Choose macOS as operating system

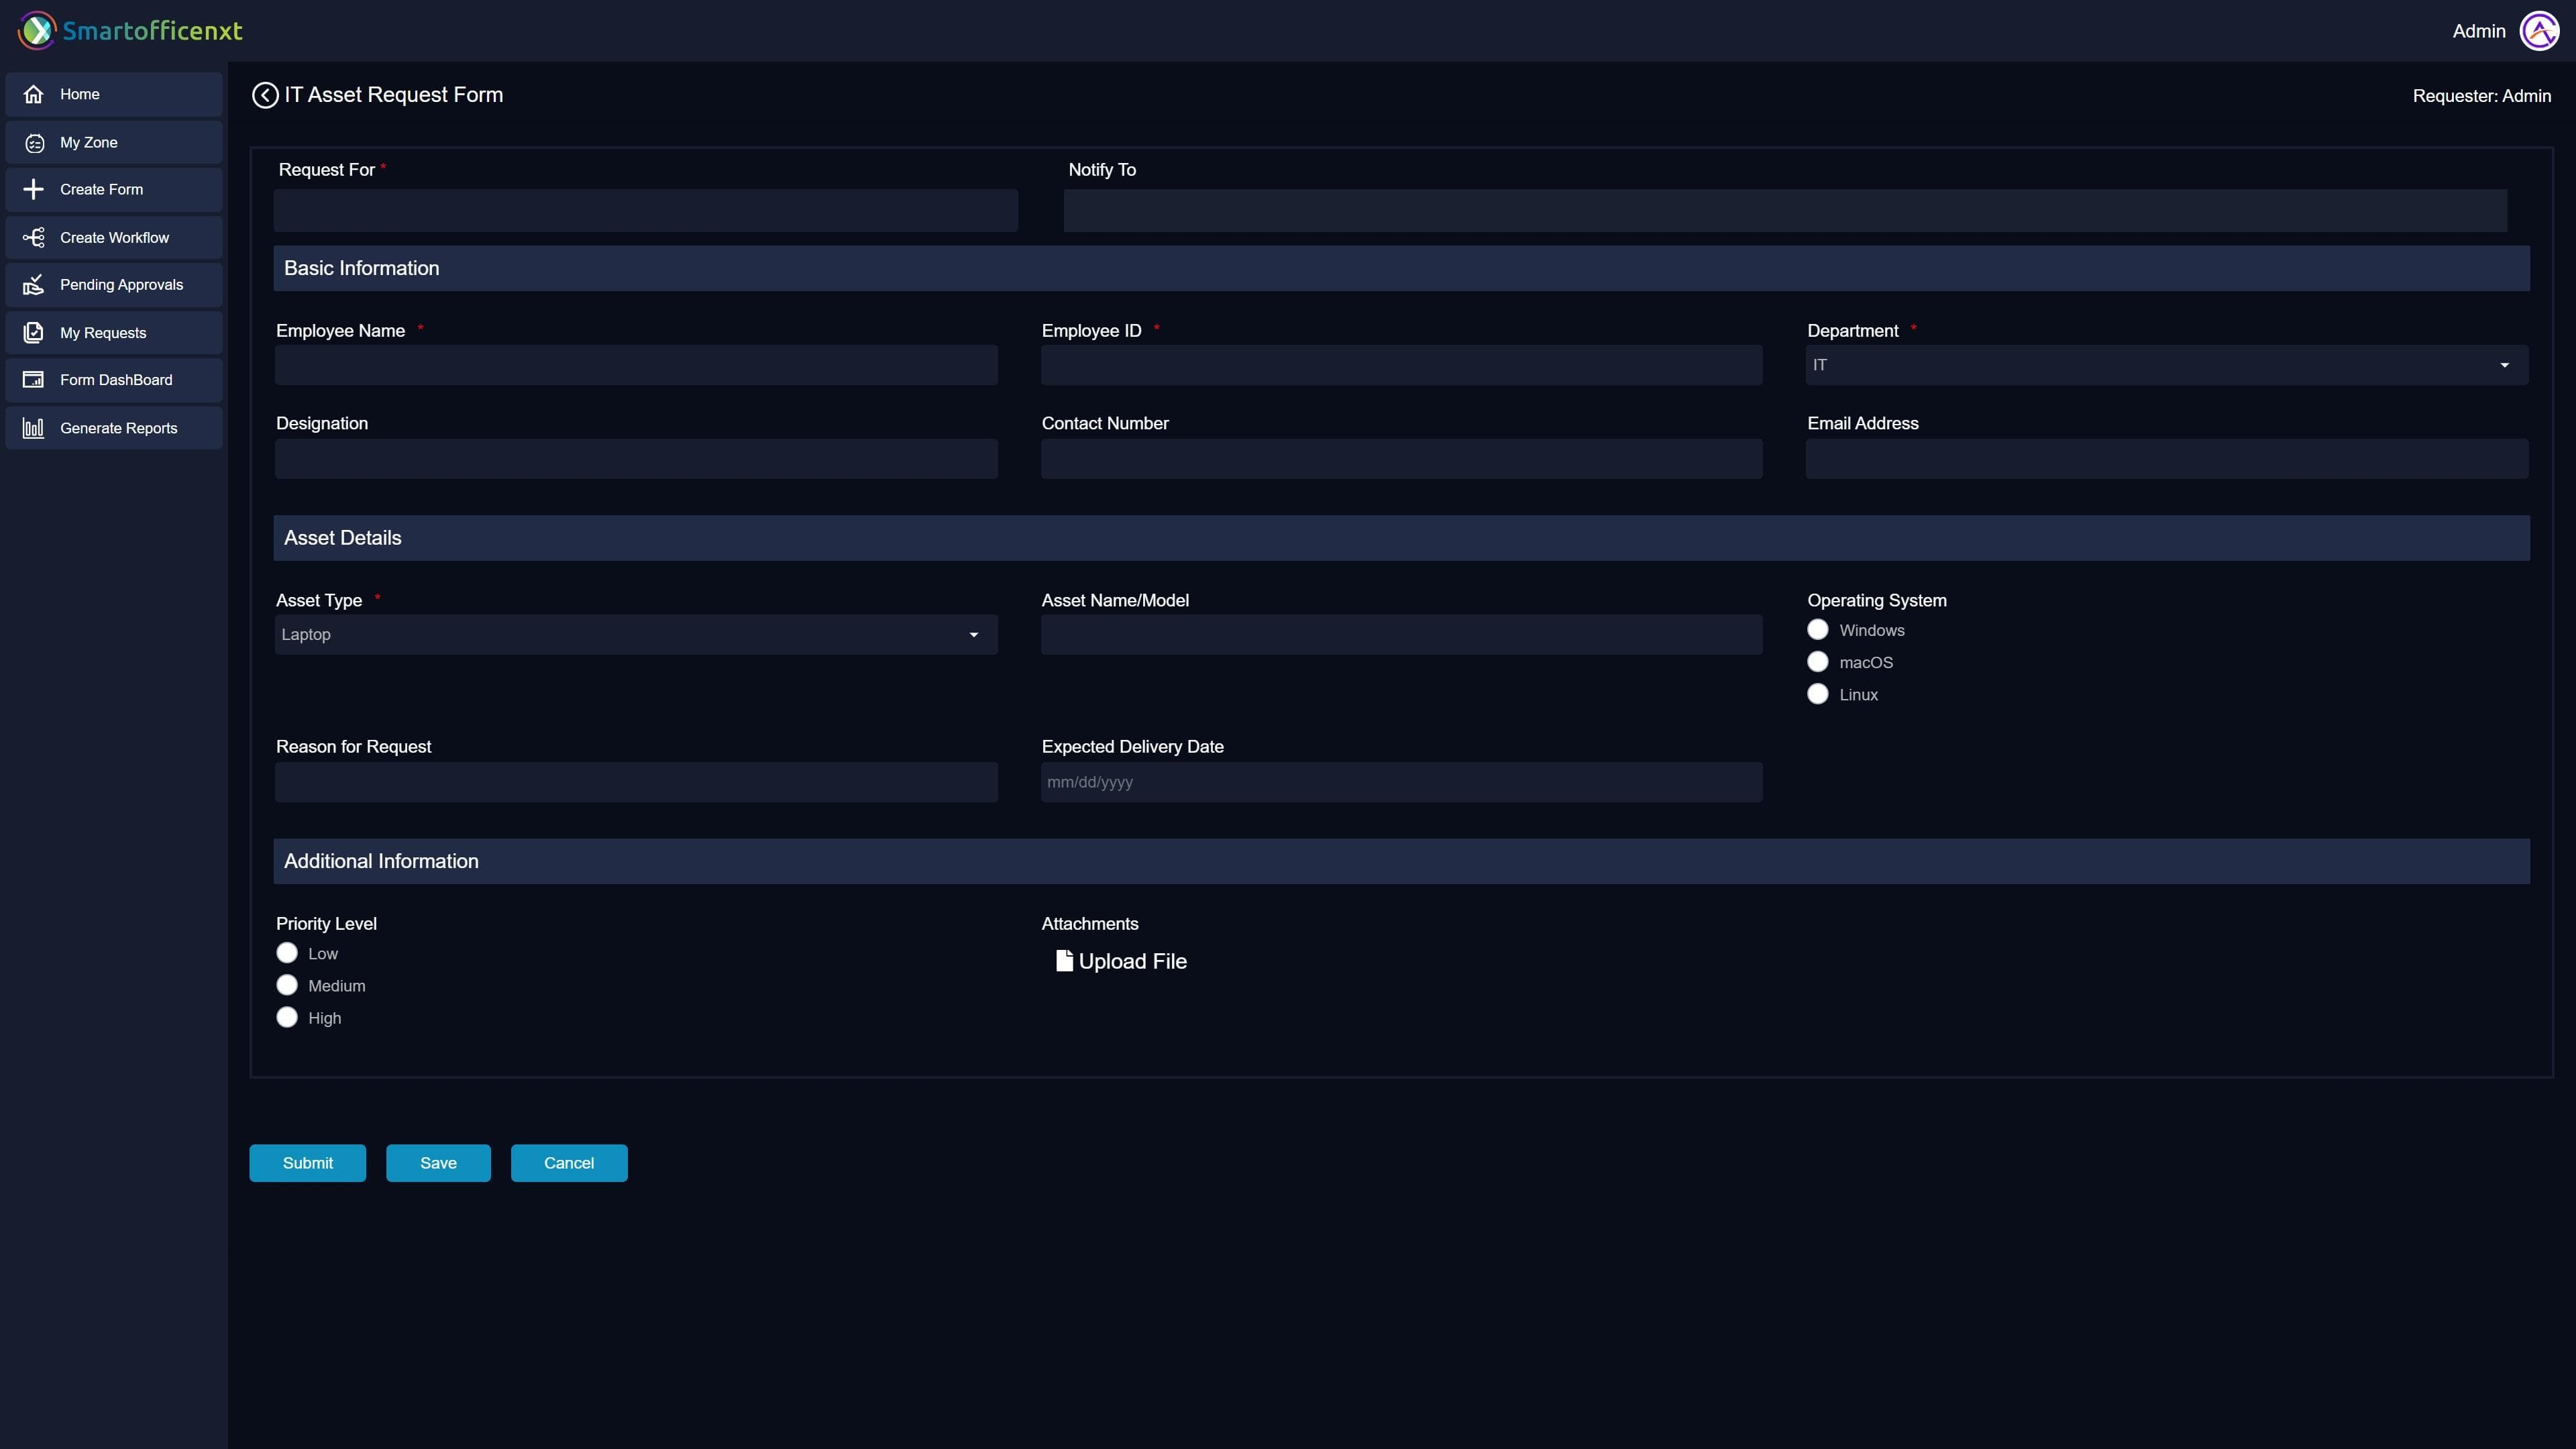click(1817, 661)
